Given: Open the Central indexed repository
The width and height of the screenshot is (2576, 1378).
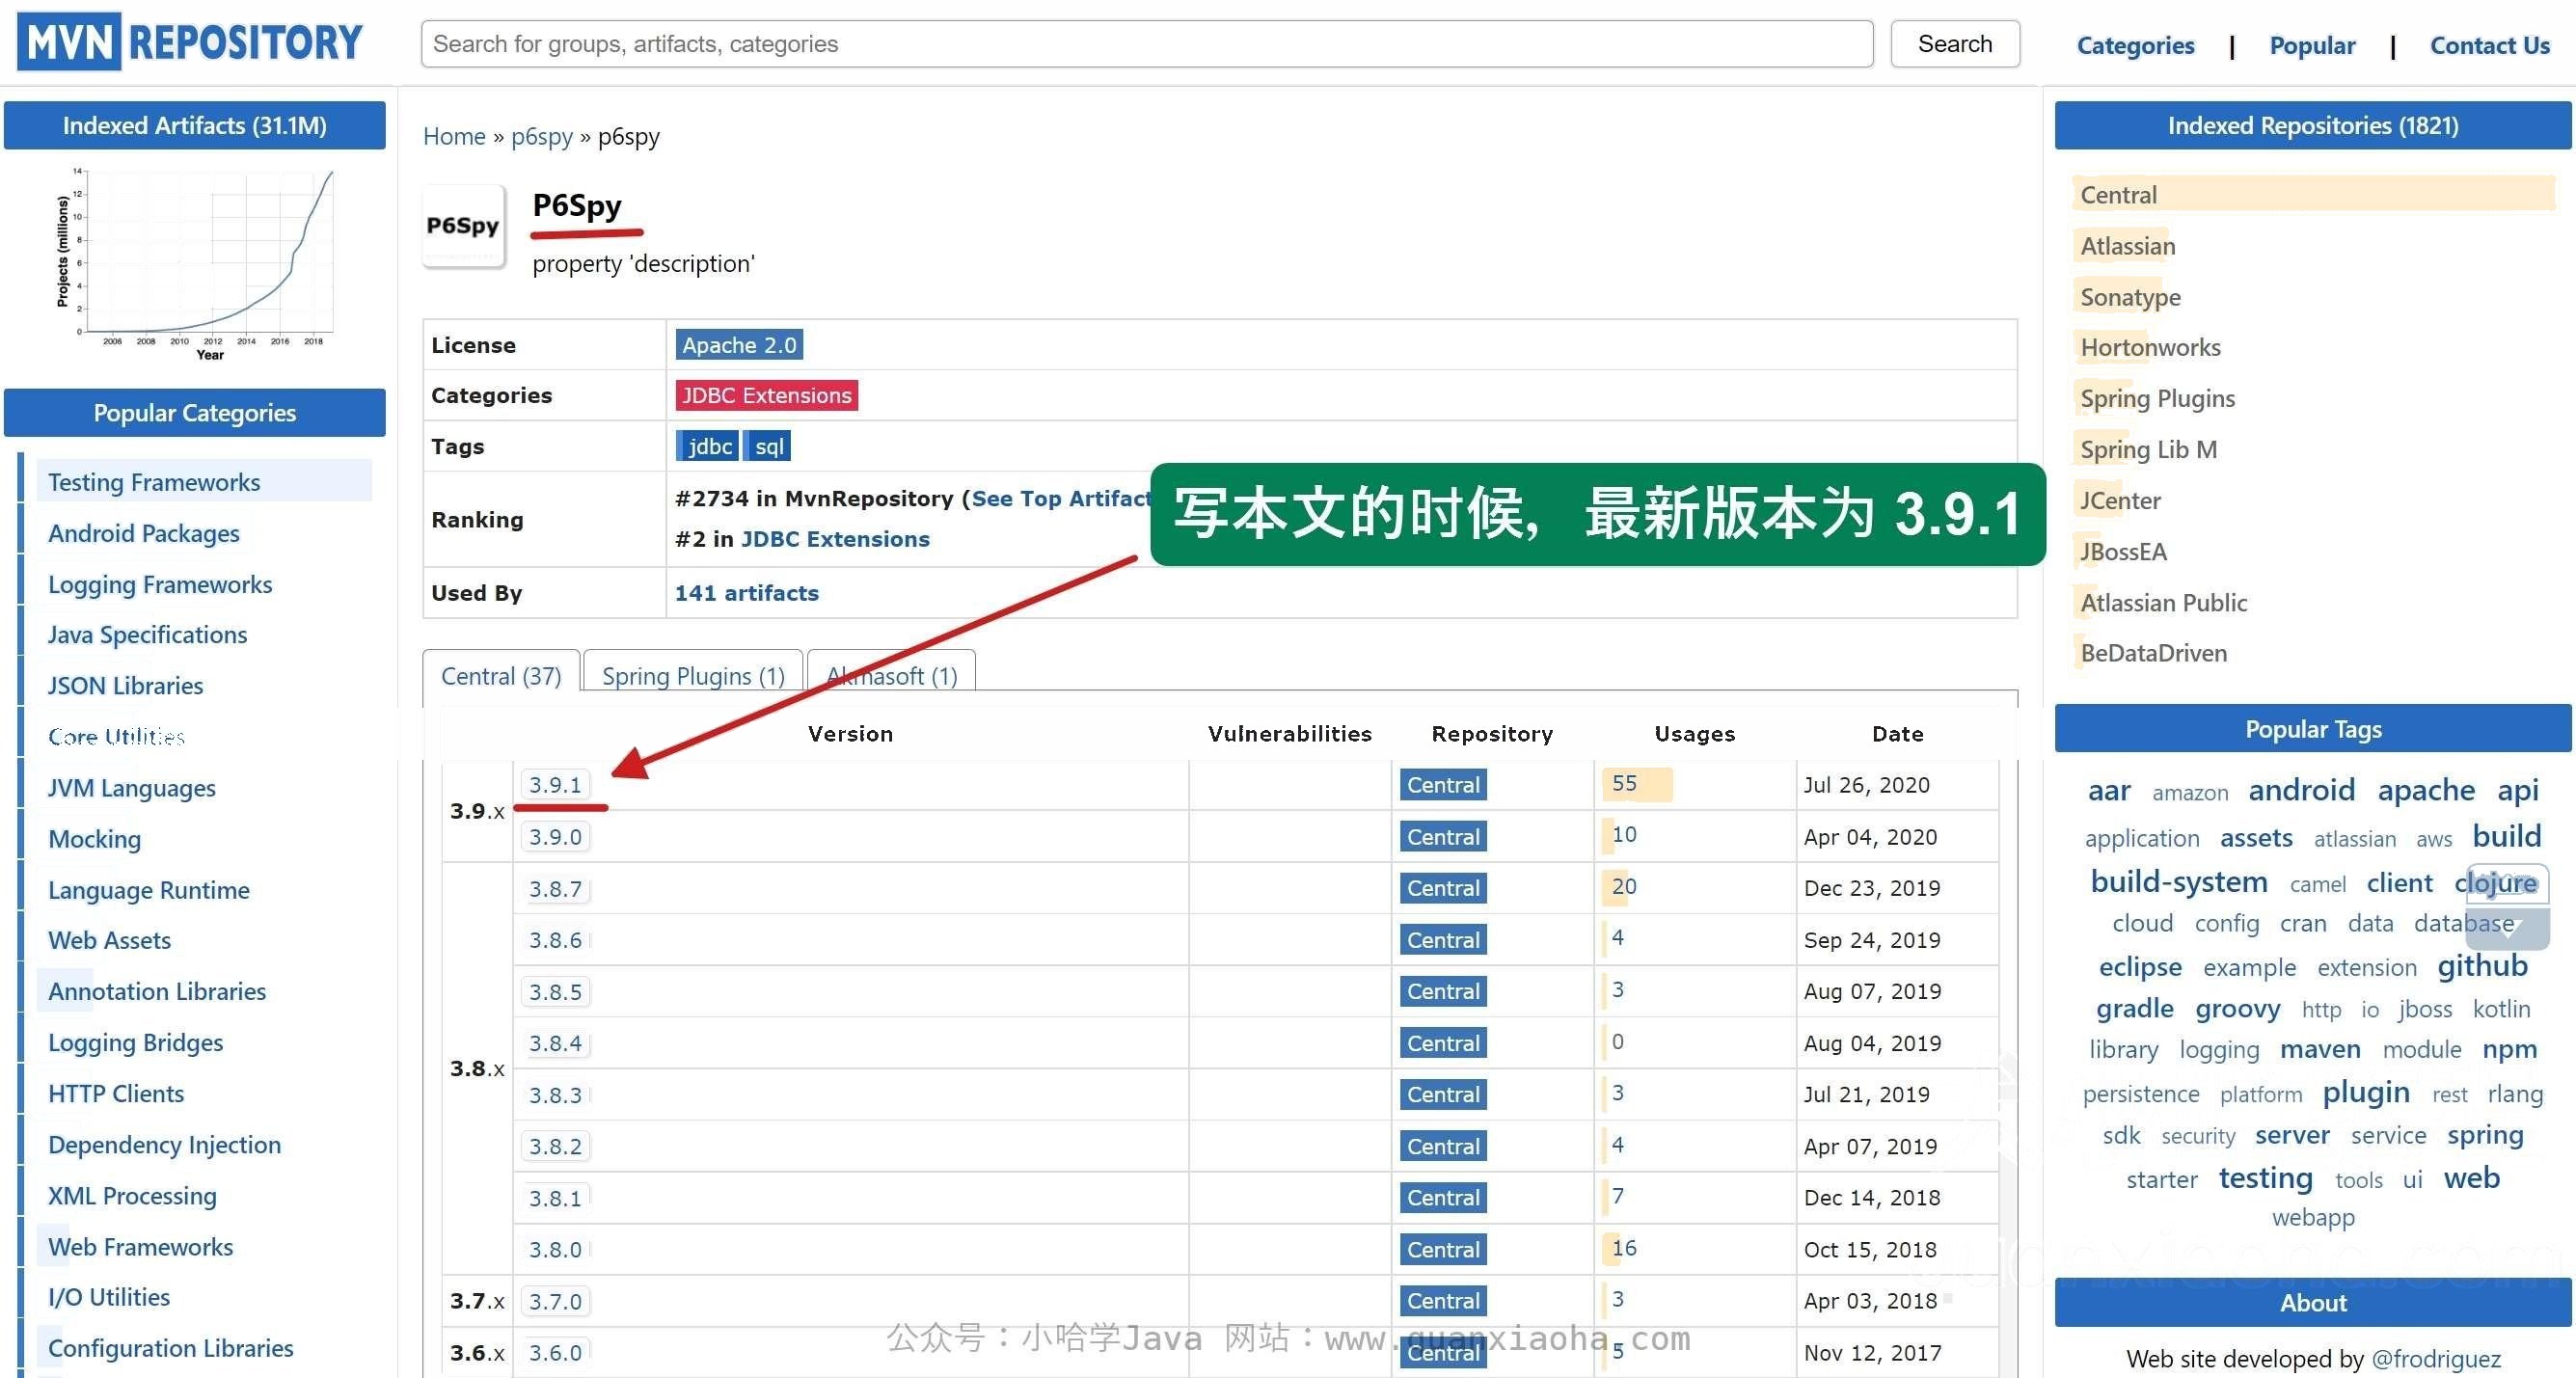Looking at the screenshot, I should [x=2118, y=195].
